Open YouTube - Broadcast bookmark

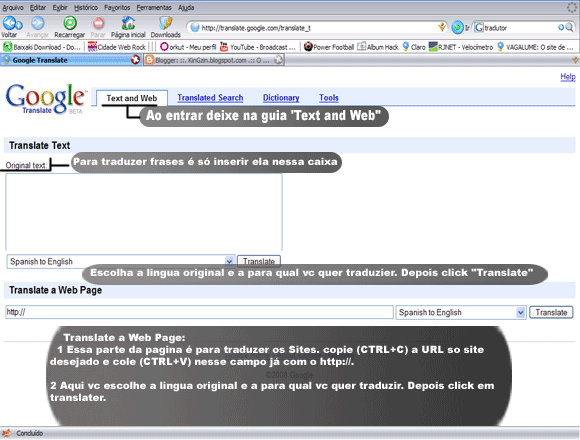coord(257,47)
